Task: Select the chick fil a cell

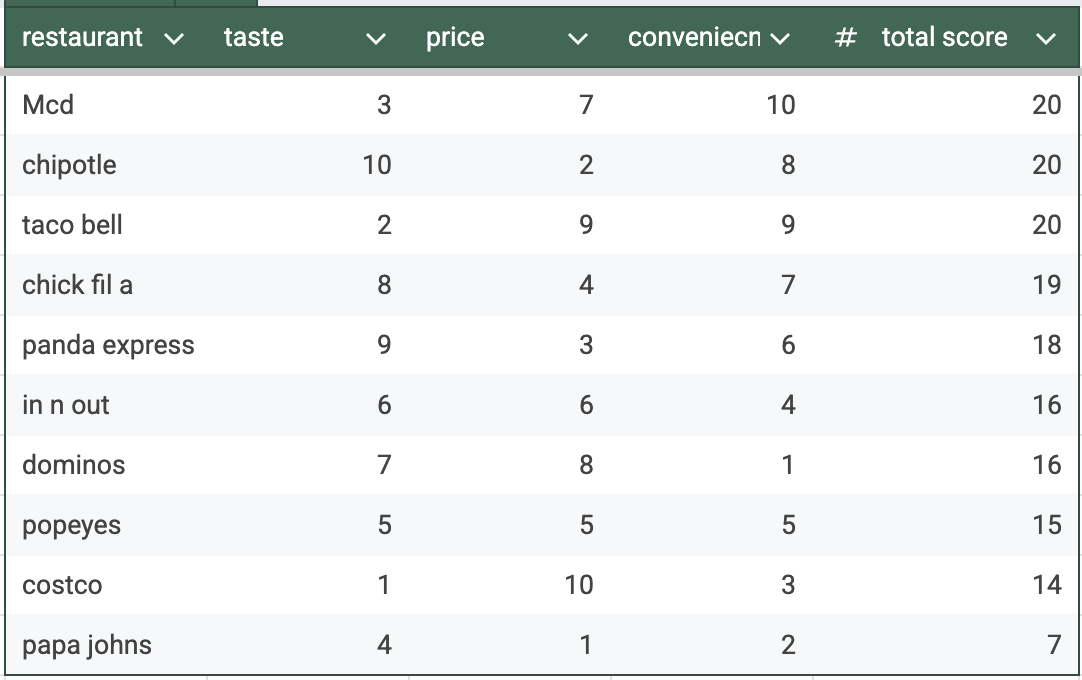Action: pos(77,285)
